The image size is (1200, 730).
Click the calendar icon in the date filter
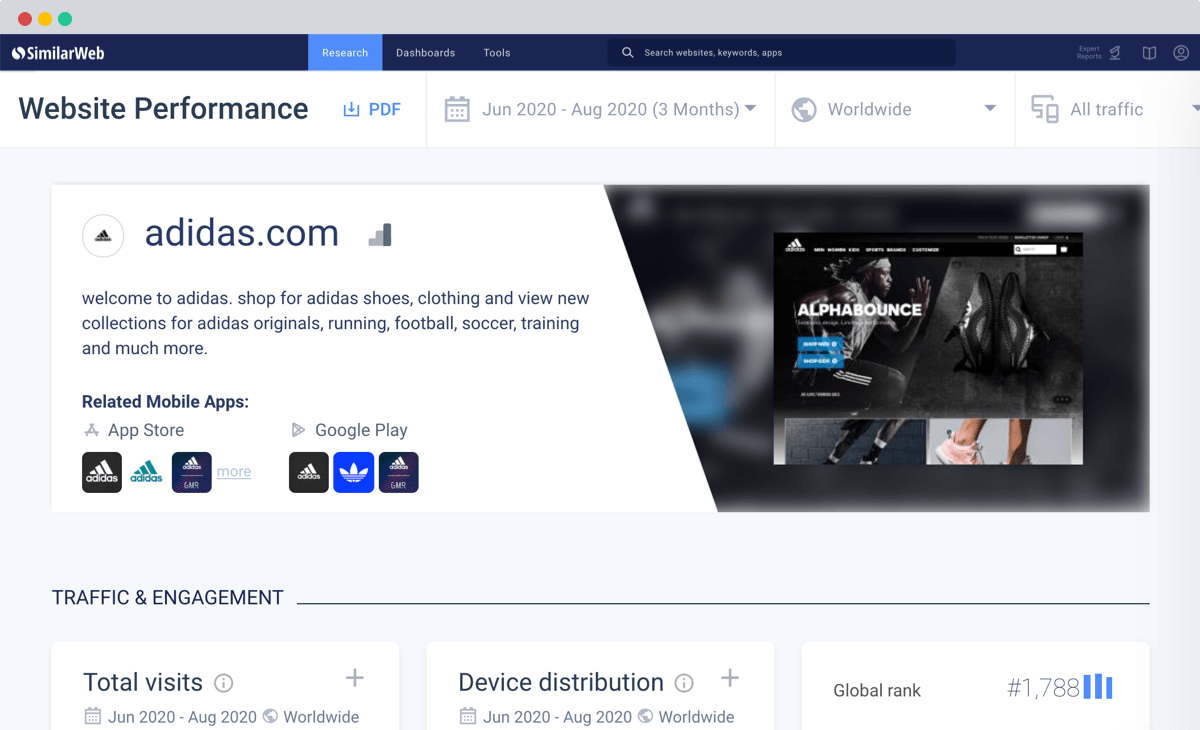(x=457, y=109)
